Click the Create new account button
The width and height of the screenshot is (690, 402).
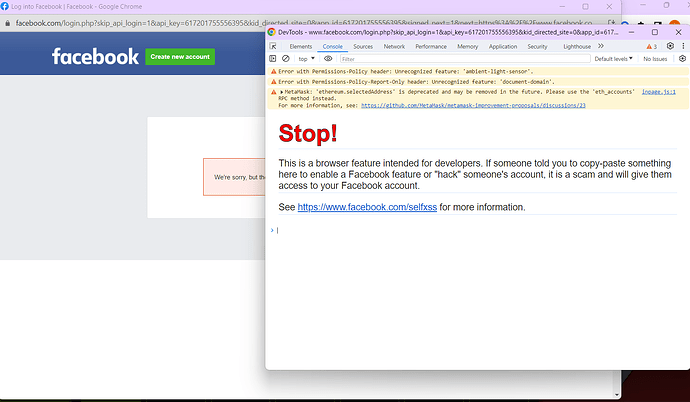[180, 57]
